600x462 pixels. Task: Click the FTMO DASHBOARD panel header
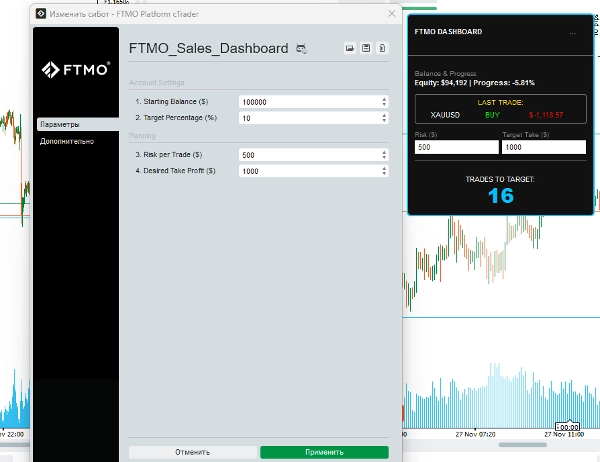click(448, 32)
